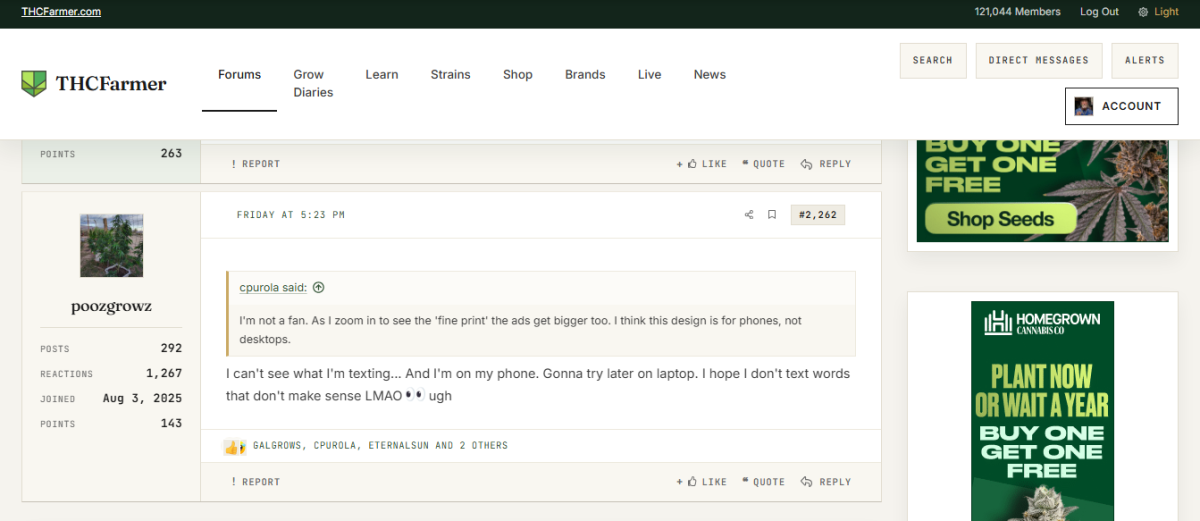Open poozgrowz profile via username
This screenshot has width=1200, height=521.
[x=111, y=306]
